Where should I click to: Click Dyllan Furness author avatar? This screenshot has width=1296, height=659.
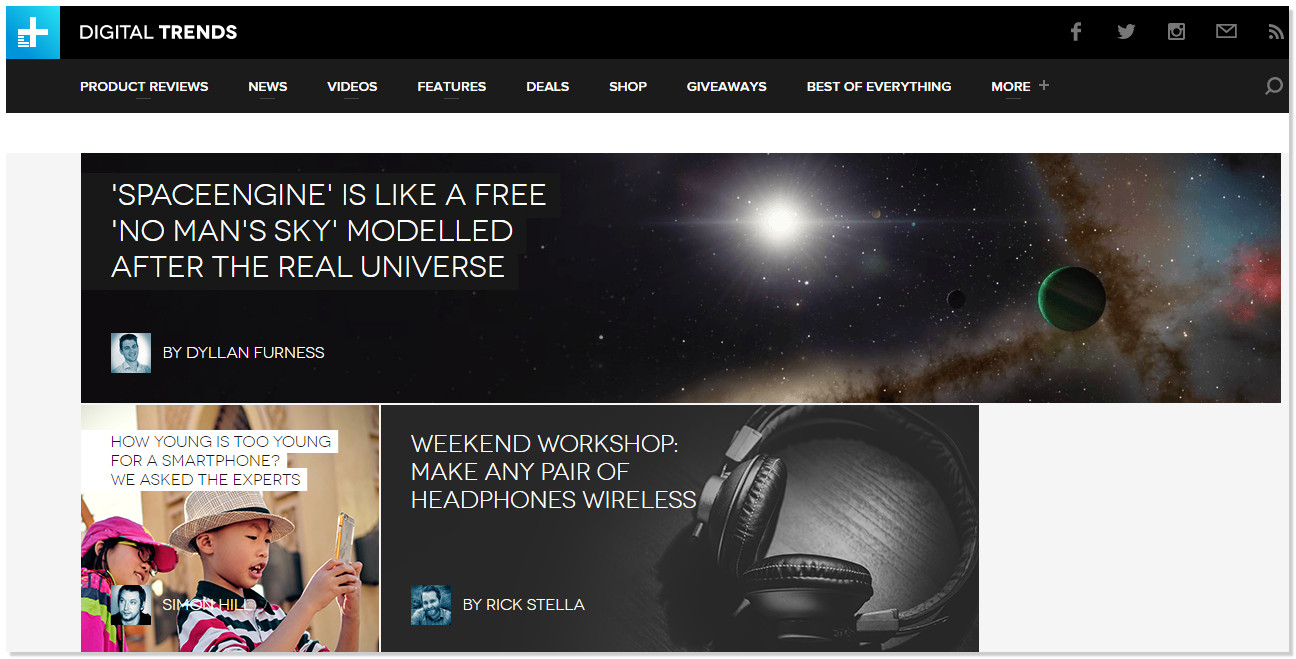pos(131,353)
